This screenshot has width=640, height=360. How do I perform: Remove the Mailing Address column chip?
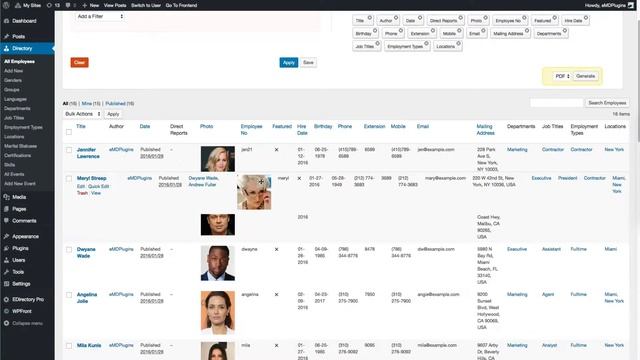[527, 31]
